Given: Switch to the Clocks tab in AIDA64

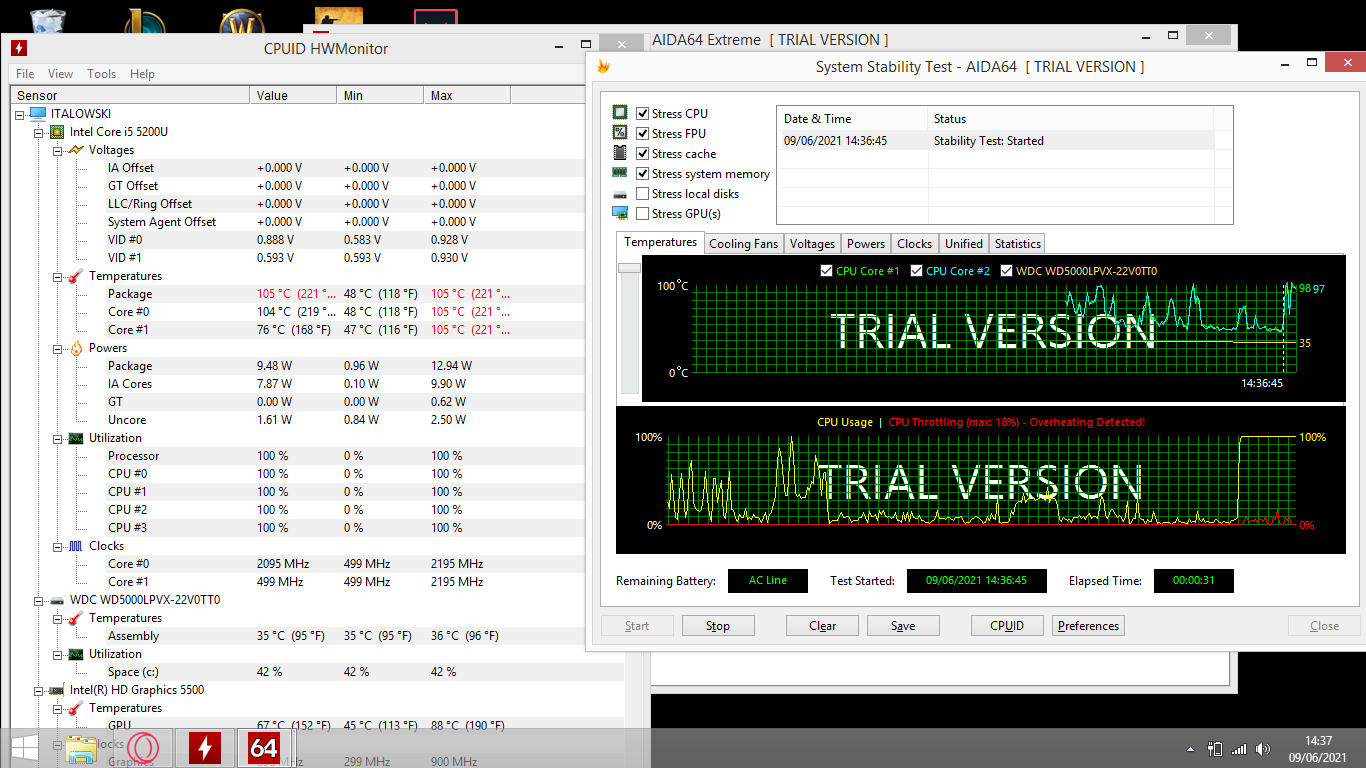Looking at the screenshot, I should coord(914,244).
